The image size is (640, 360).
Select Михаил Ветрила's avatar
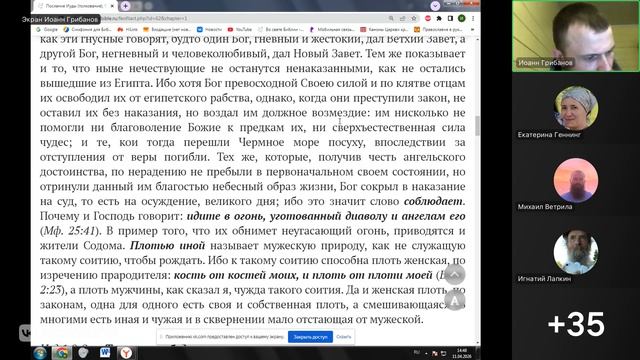(576, 180)
